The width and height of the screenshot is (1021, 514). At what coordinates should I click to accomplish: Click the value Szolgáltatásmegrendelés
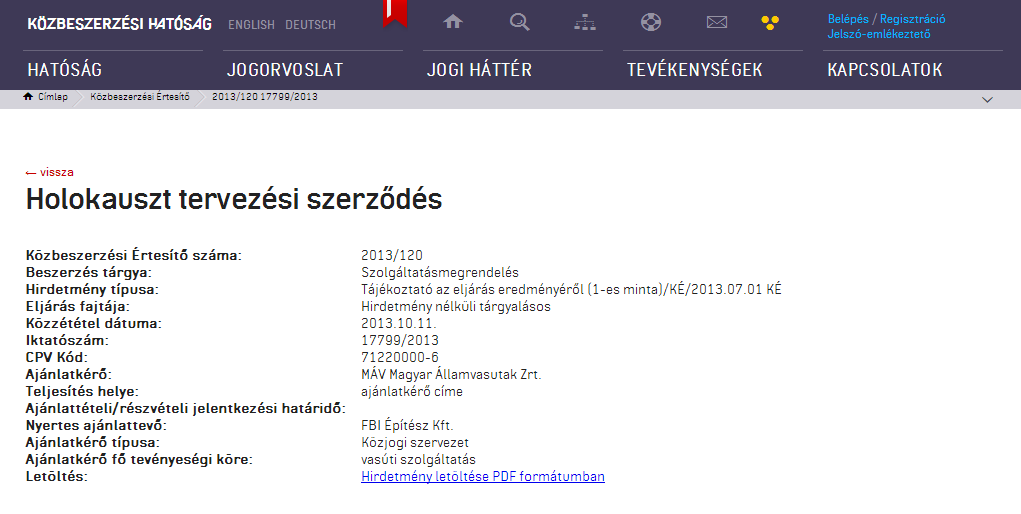click(x=440, y=272)
